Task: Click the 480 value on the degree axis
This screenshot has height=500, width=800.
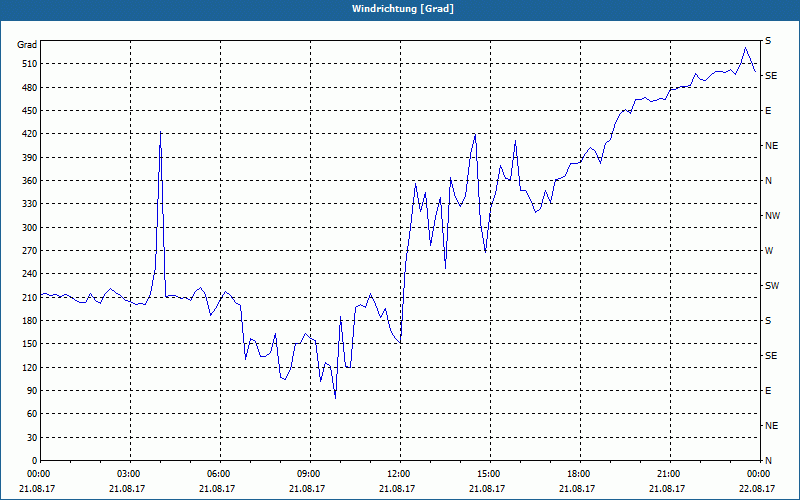Action: (30, 87)
